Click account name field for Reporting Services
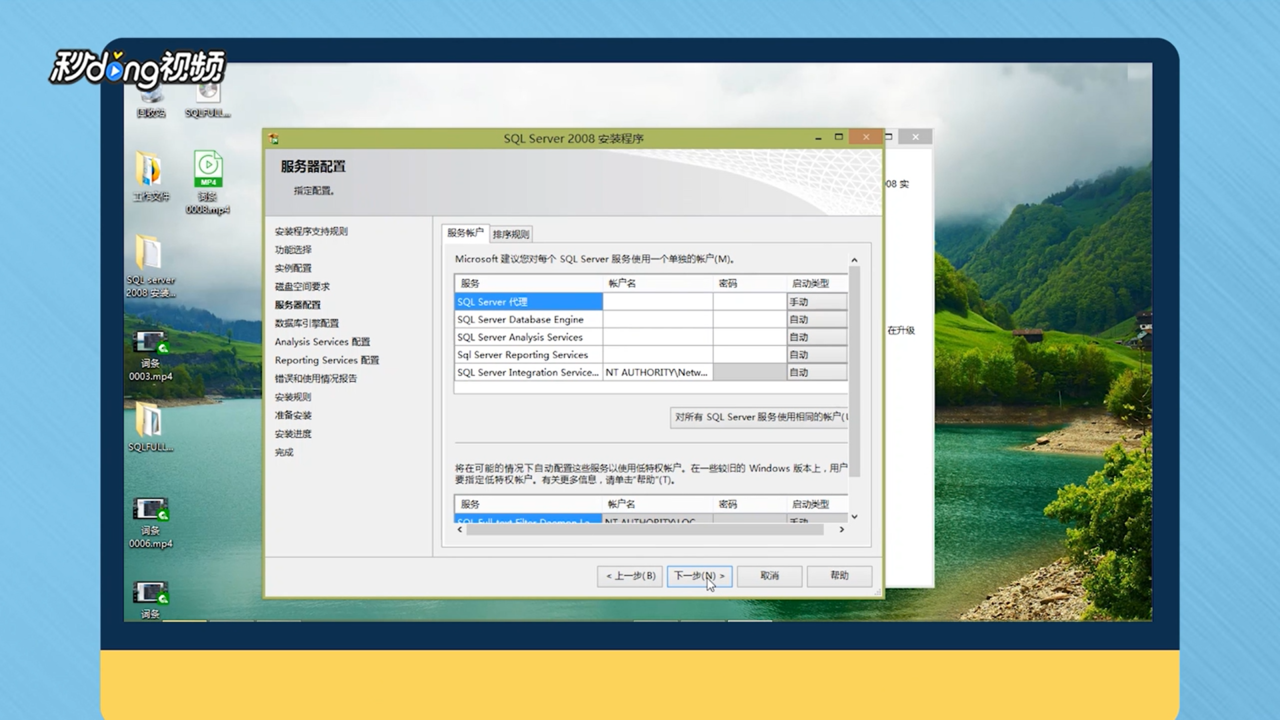 [658, 355]
